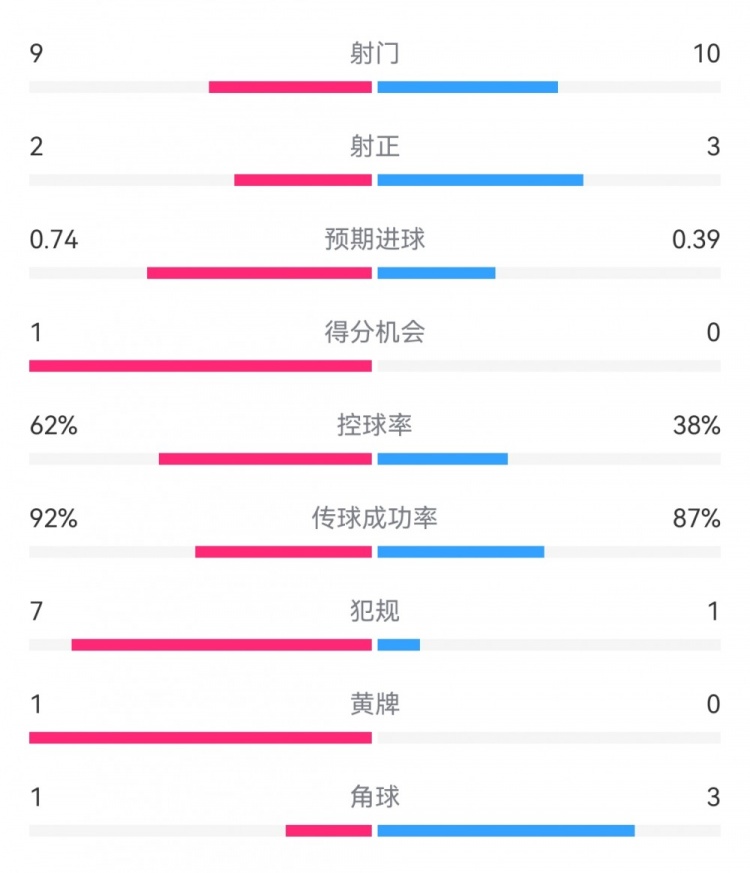Select the 传球成功率 label
750x873 pixels.
375,518
